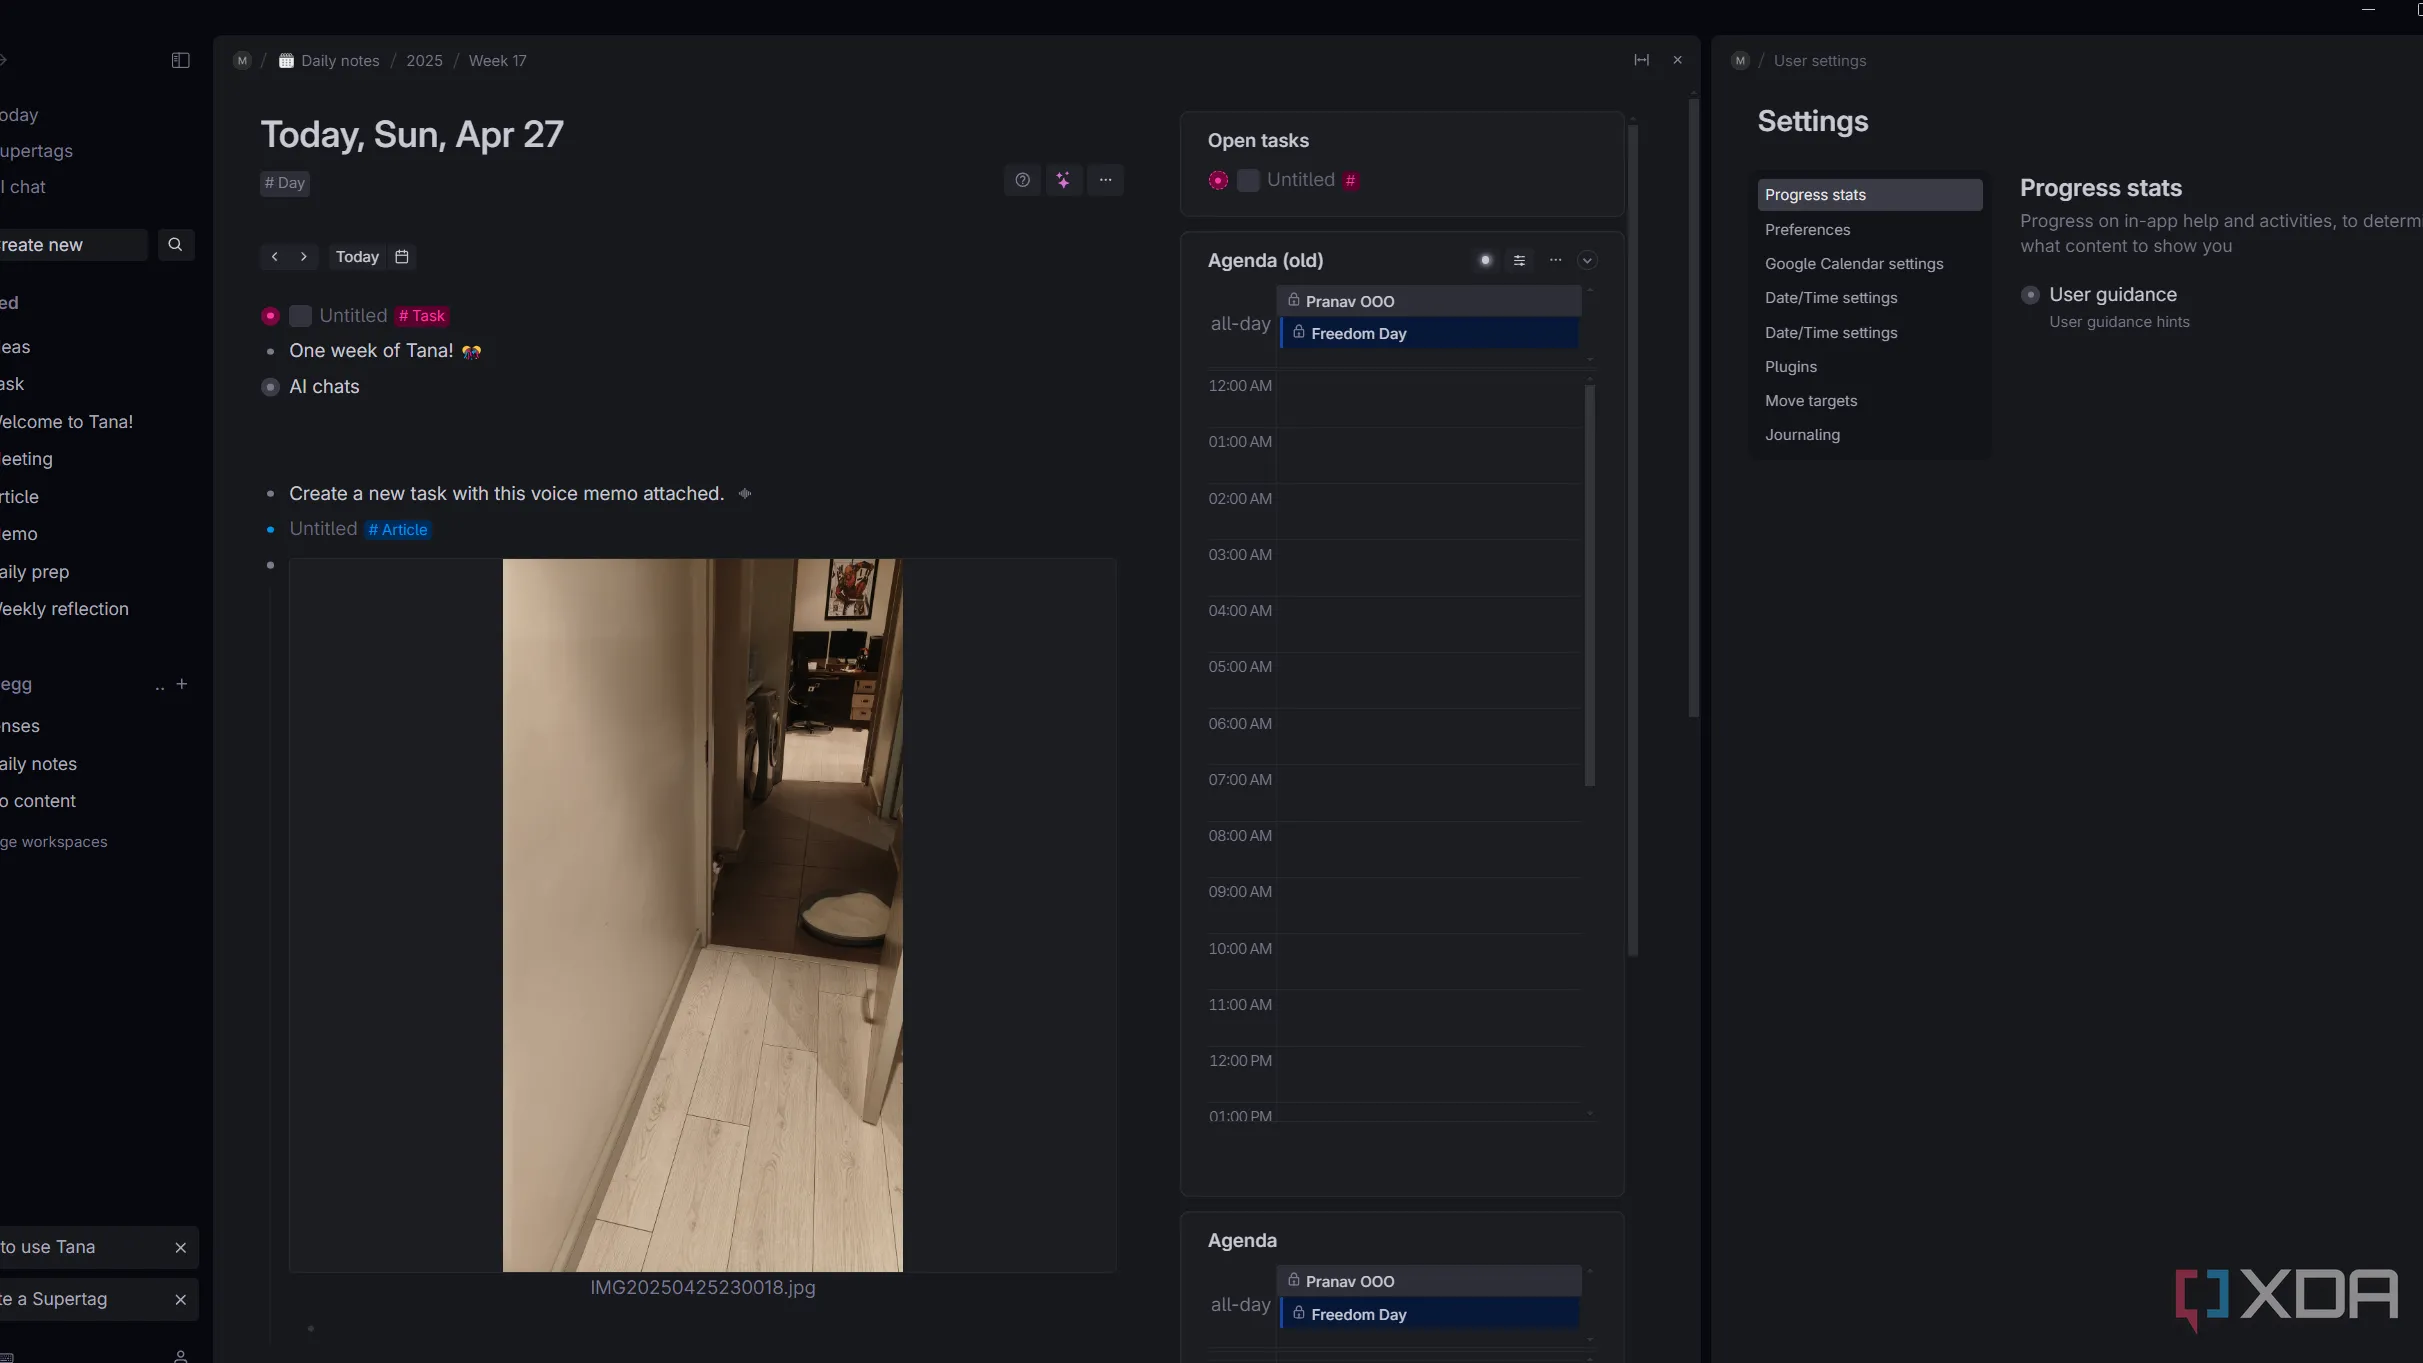Click the voice memo waveform icon
Screen dimensions: 2423x1363
coord(745,493)
